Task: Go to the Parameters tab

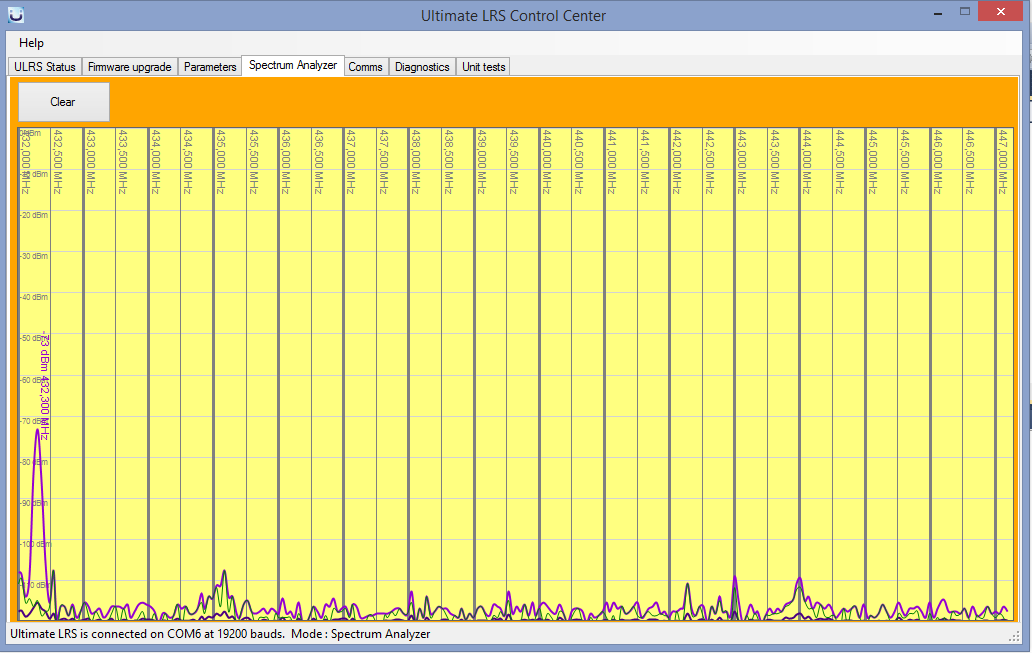Action: pos(210,66)
